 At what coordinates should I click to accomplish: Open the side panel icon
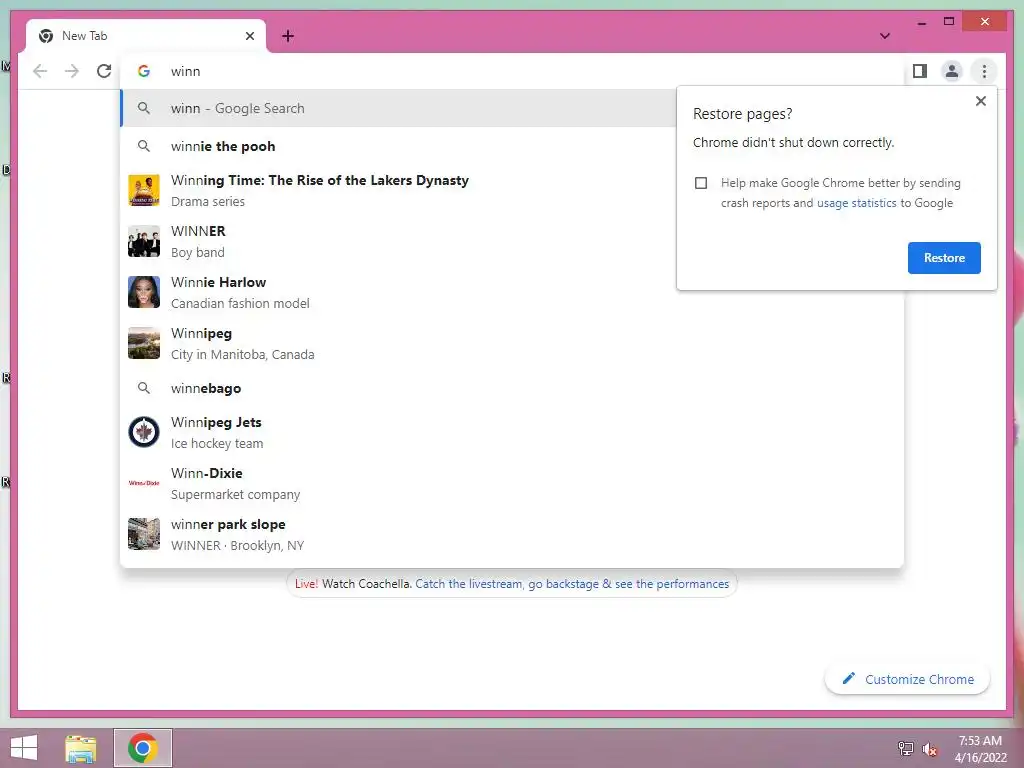pyautogui.click(x=920, y=71)
